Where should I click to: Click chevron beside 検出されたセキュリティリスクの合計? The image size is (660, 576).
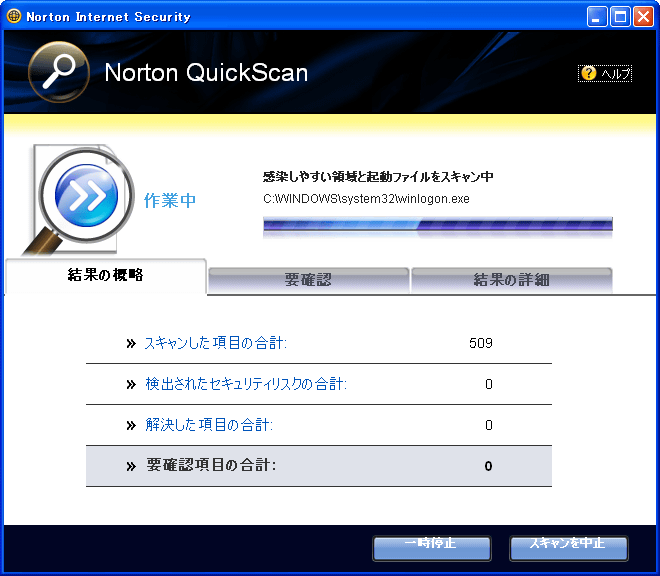[x=131, y=384]
